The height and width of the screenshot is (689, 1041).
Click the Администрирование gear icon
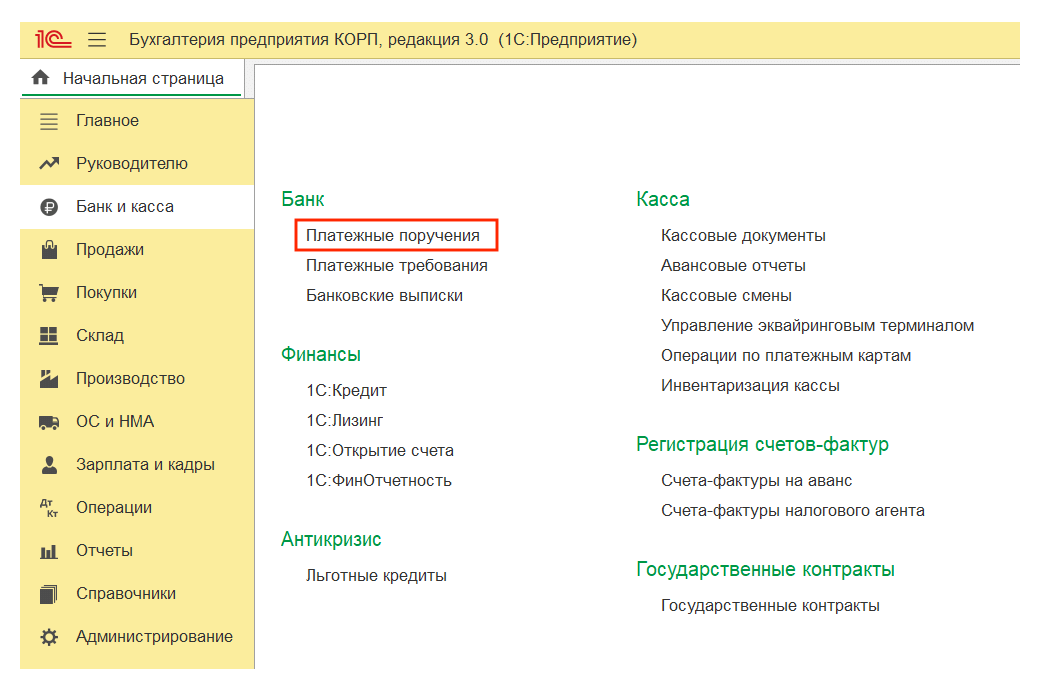click(49, 637)
